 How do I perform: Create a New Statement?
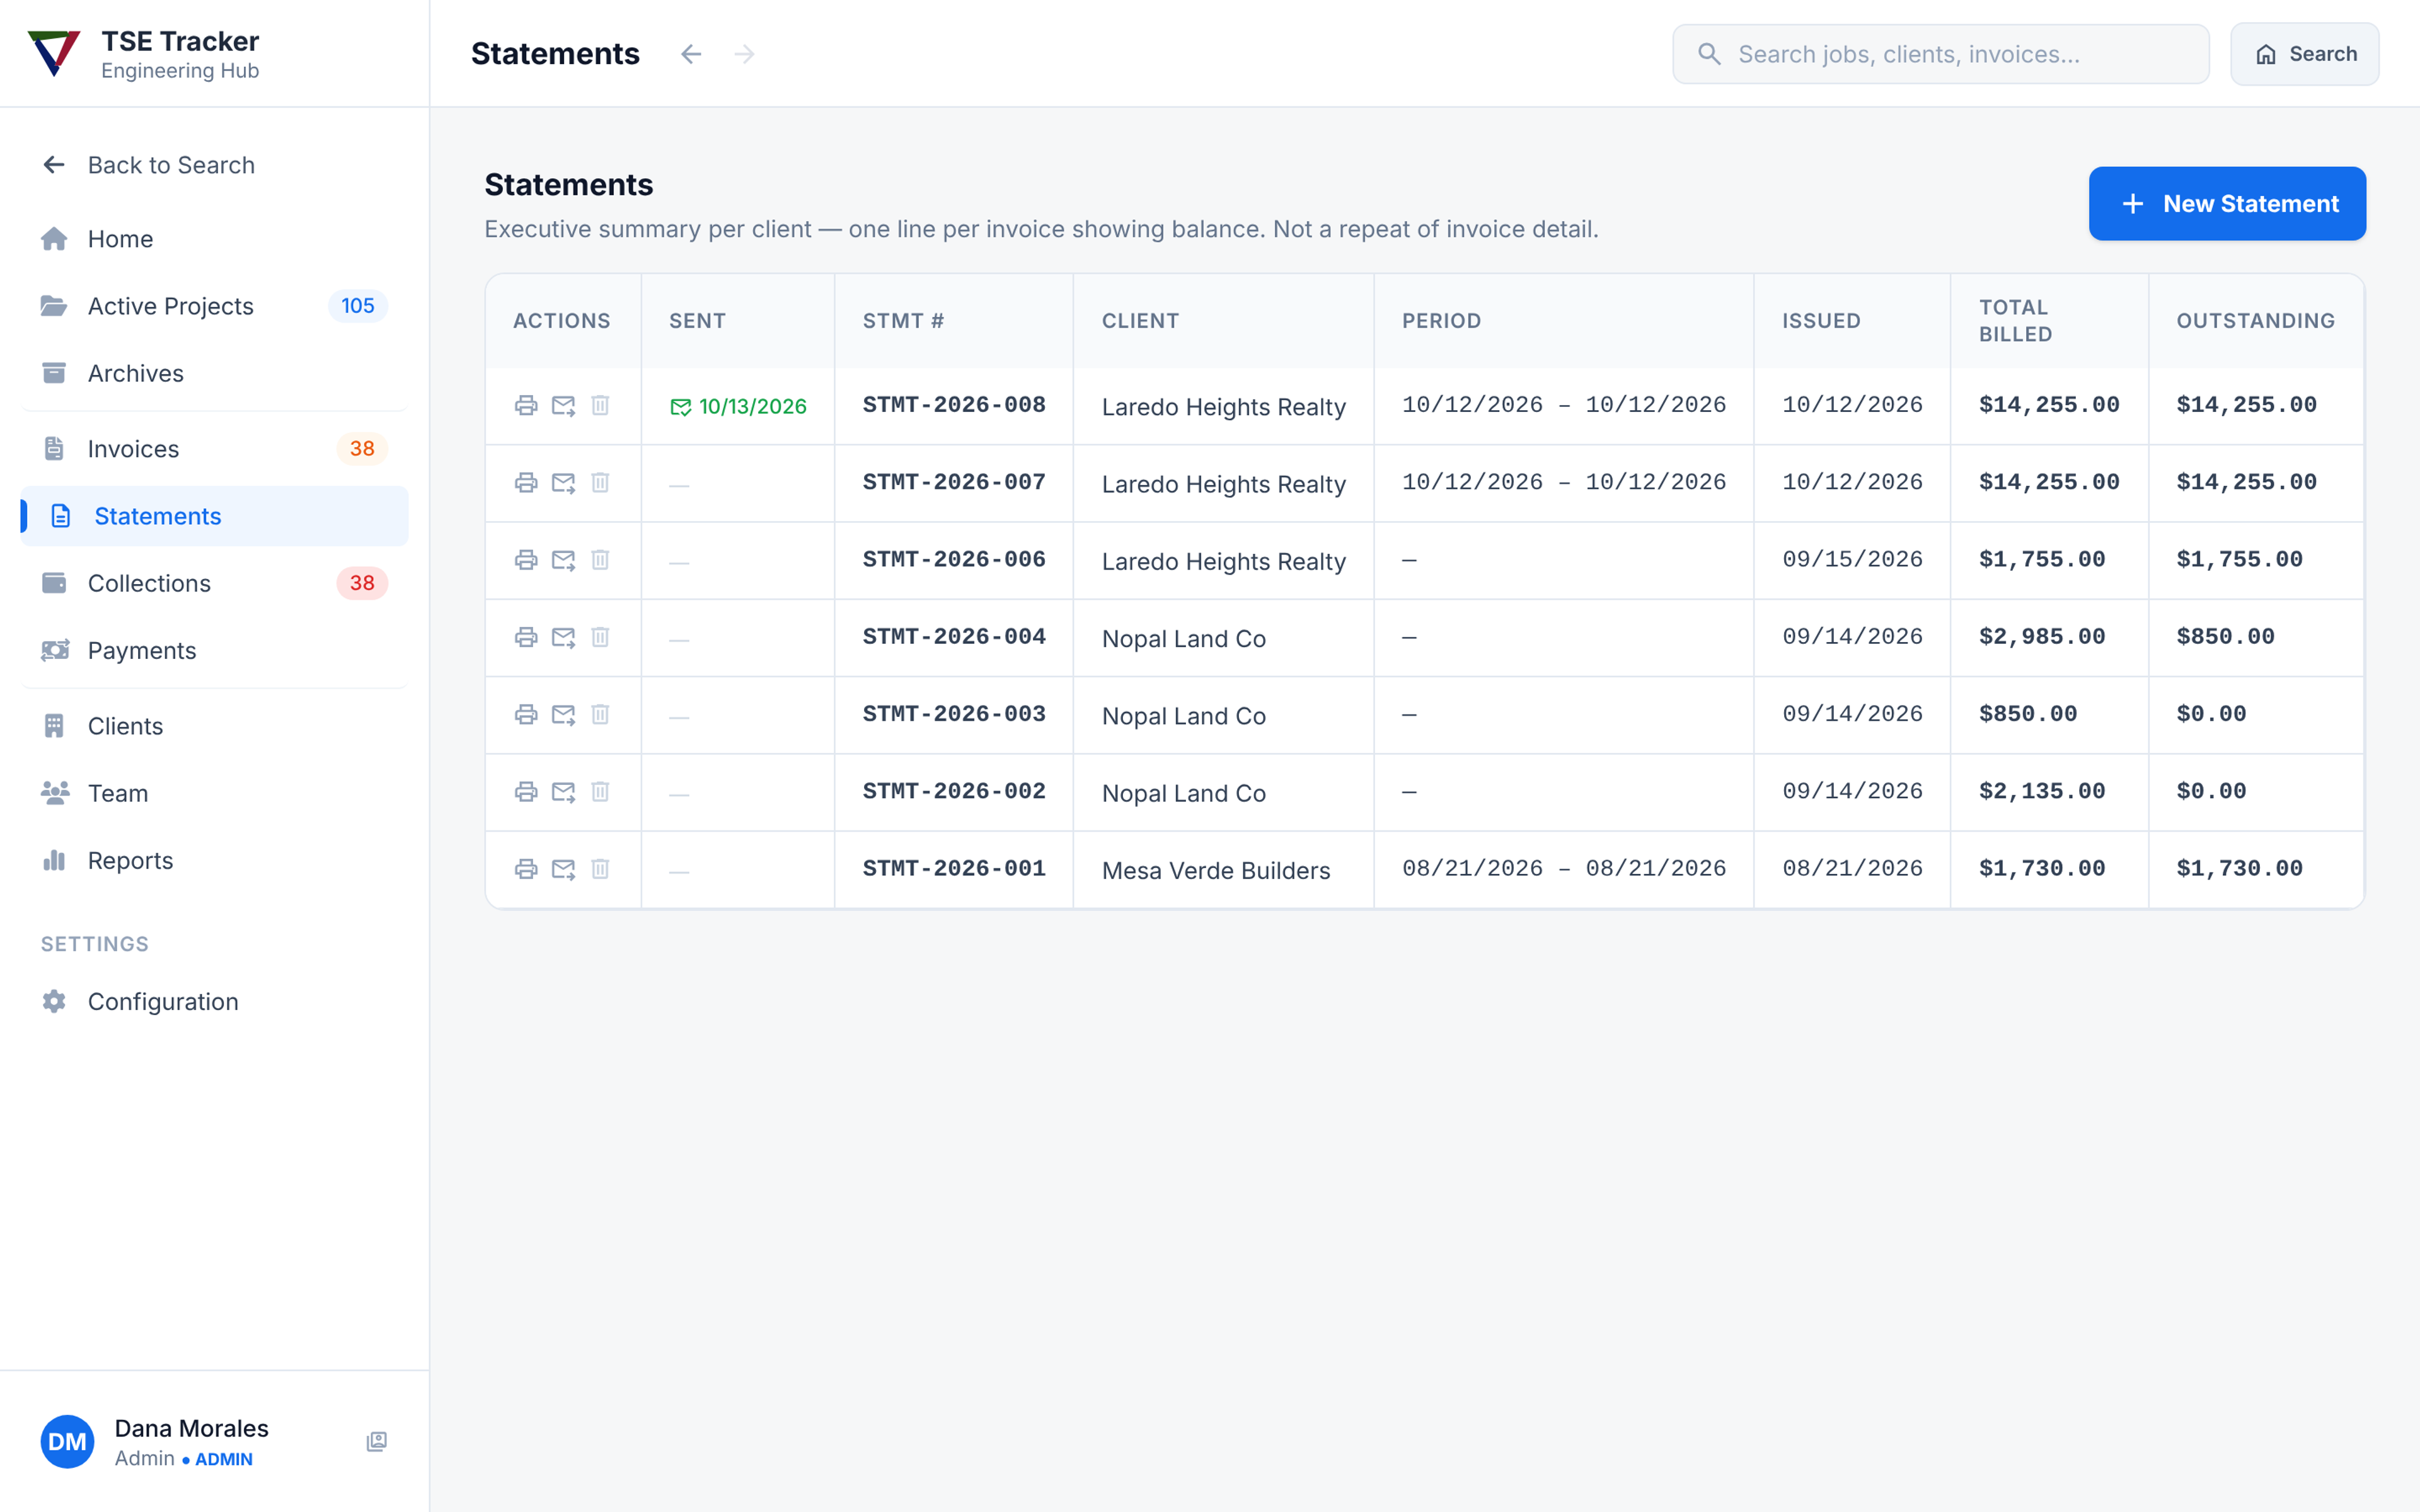pos(2227,204)
